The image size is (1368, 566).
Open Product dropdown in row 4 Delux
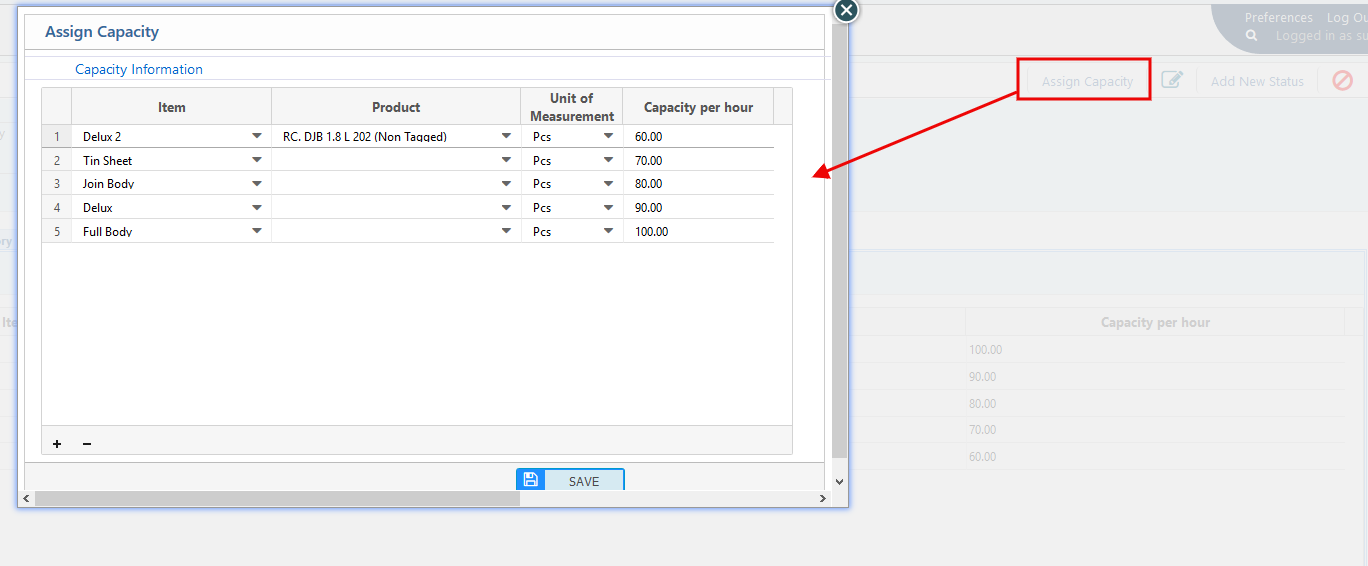506,208
